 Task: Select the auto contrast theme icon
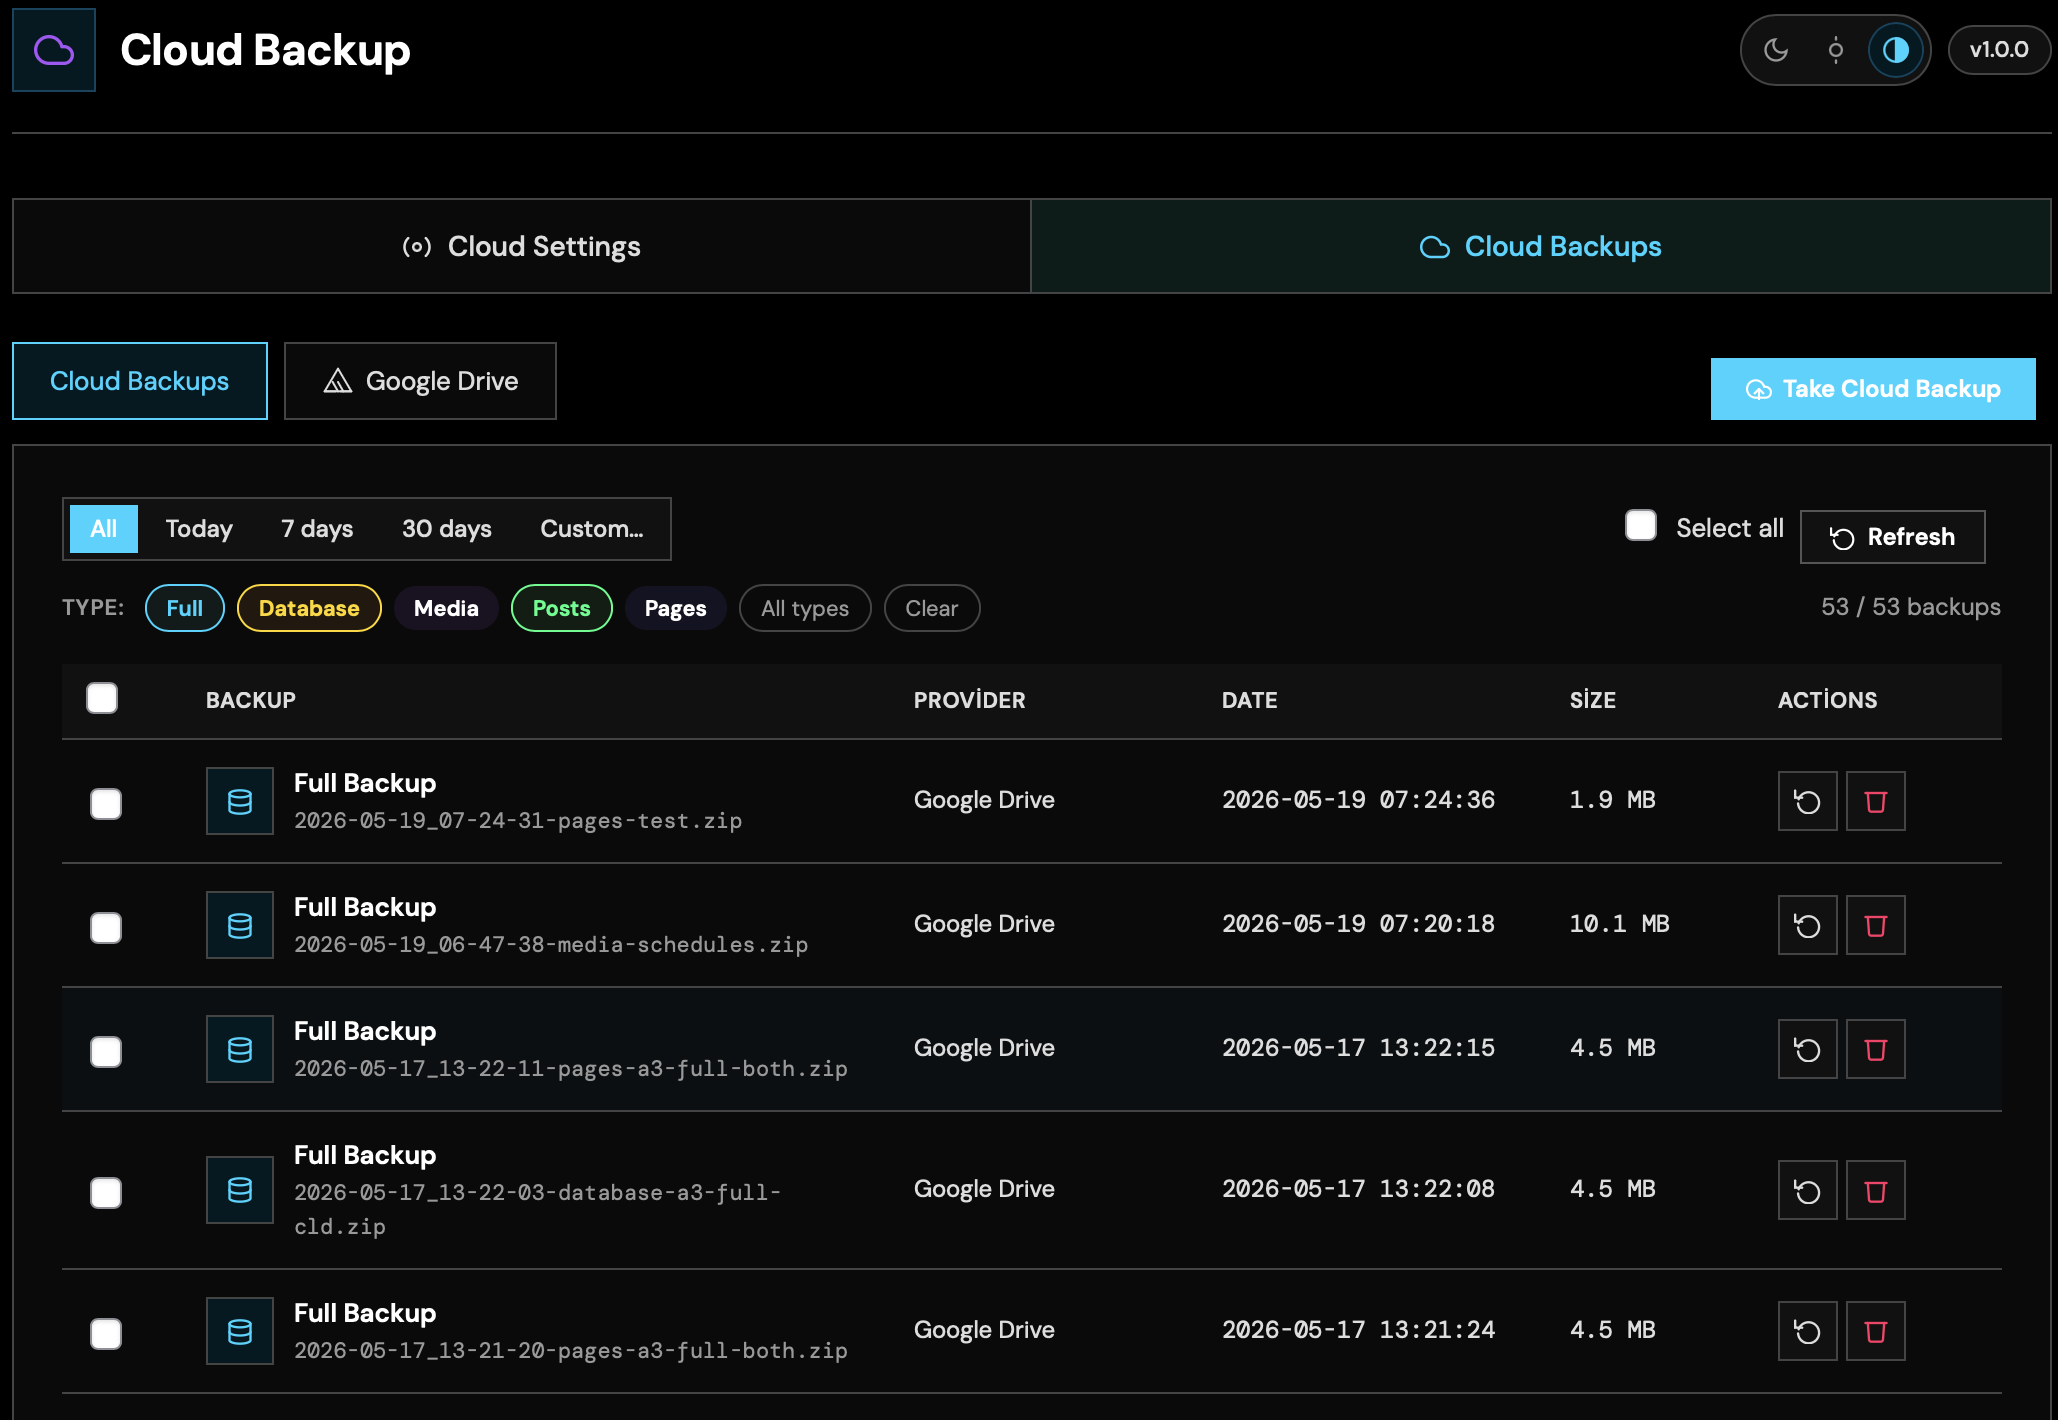1896,50
